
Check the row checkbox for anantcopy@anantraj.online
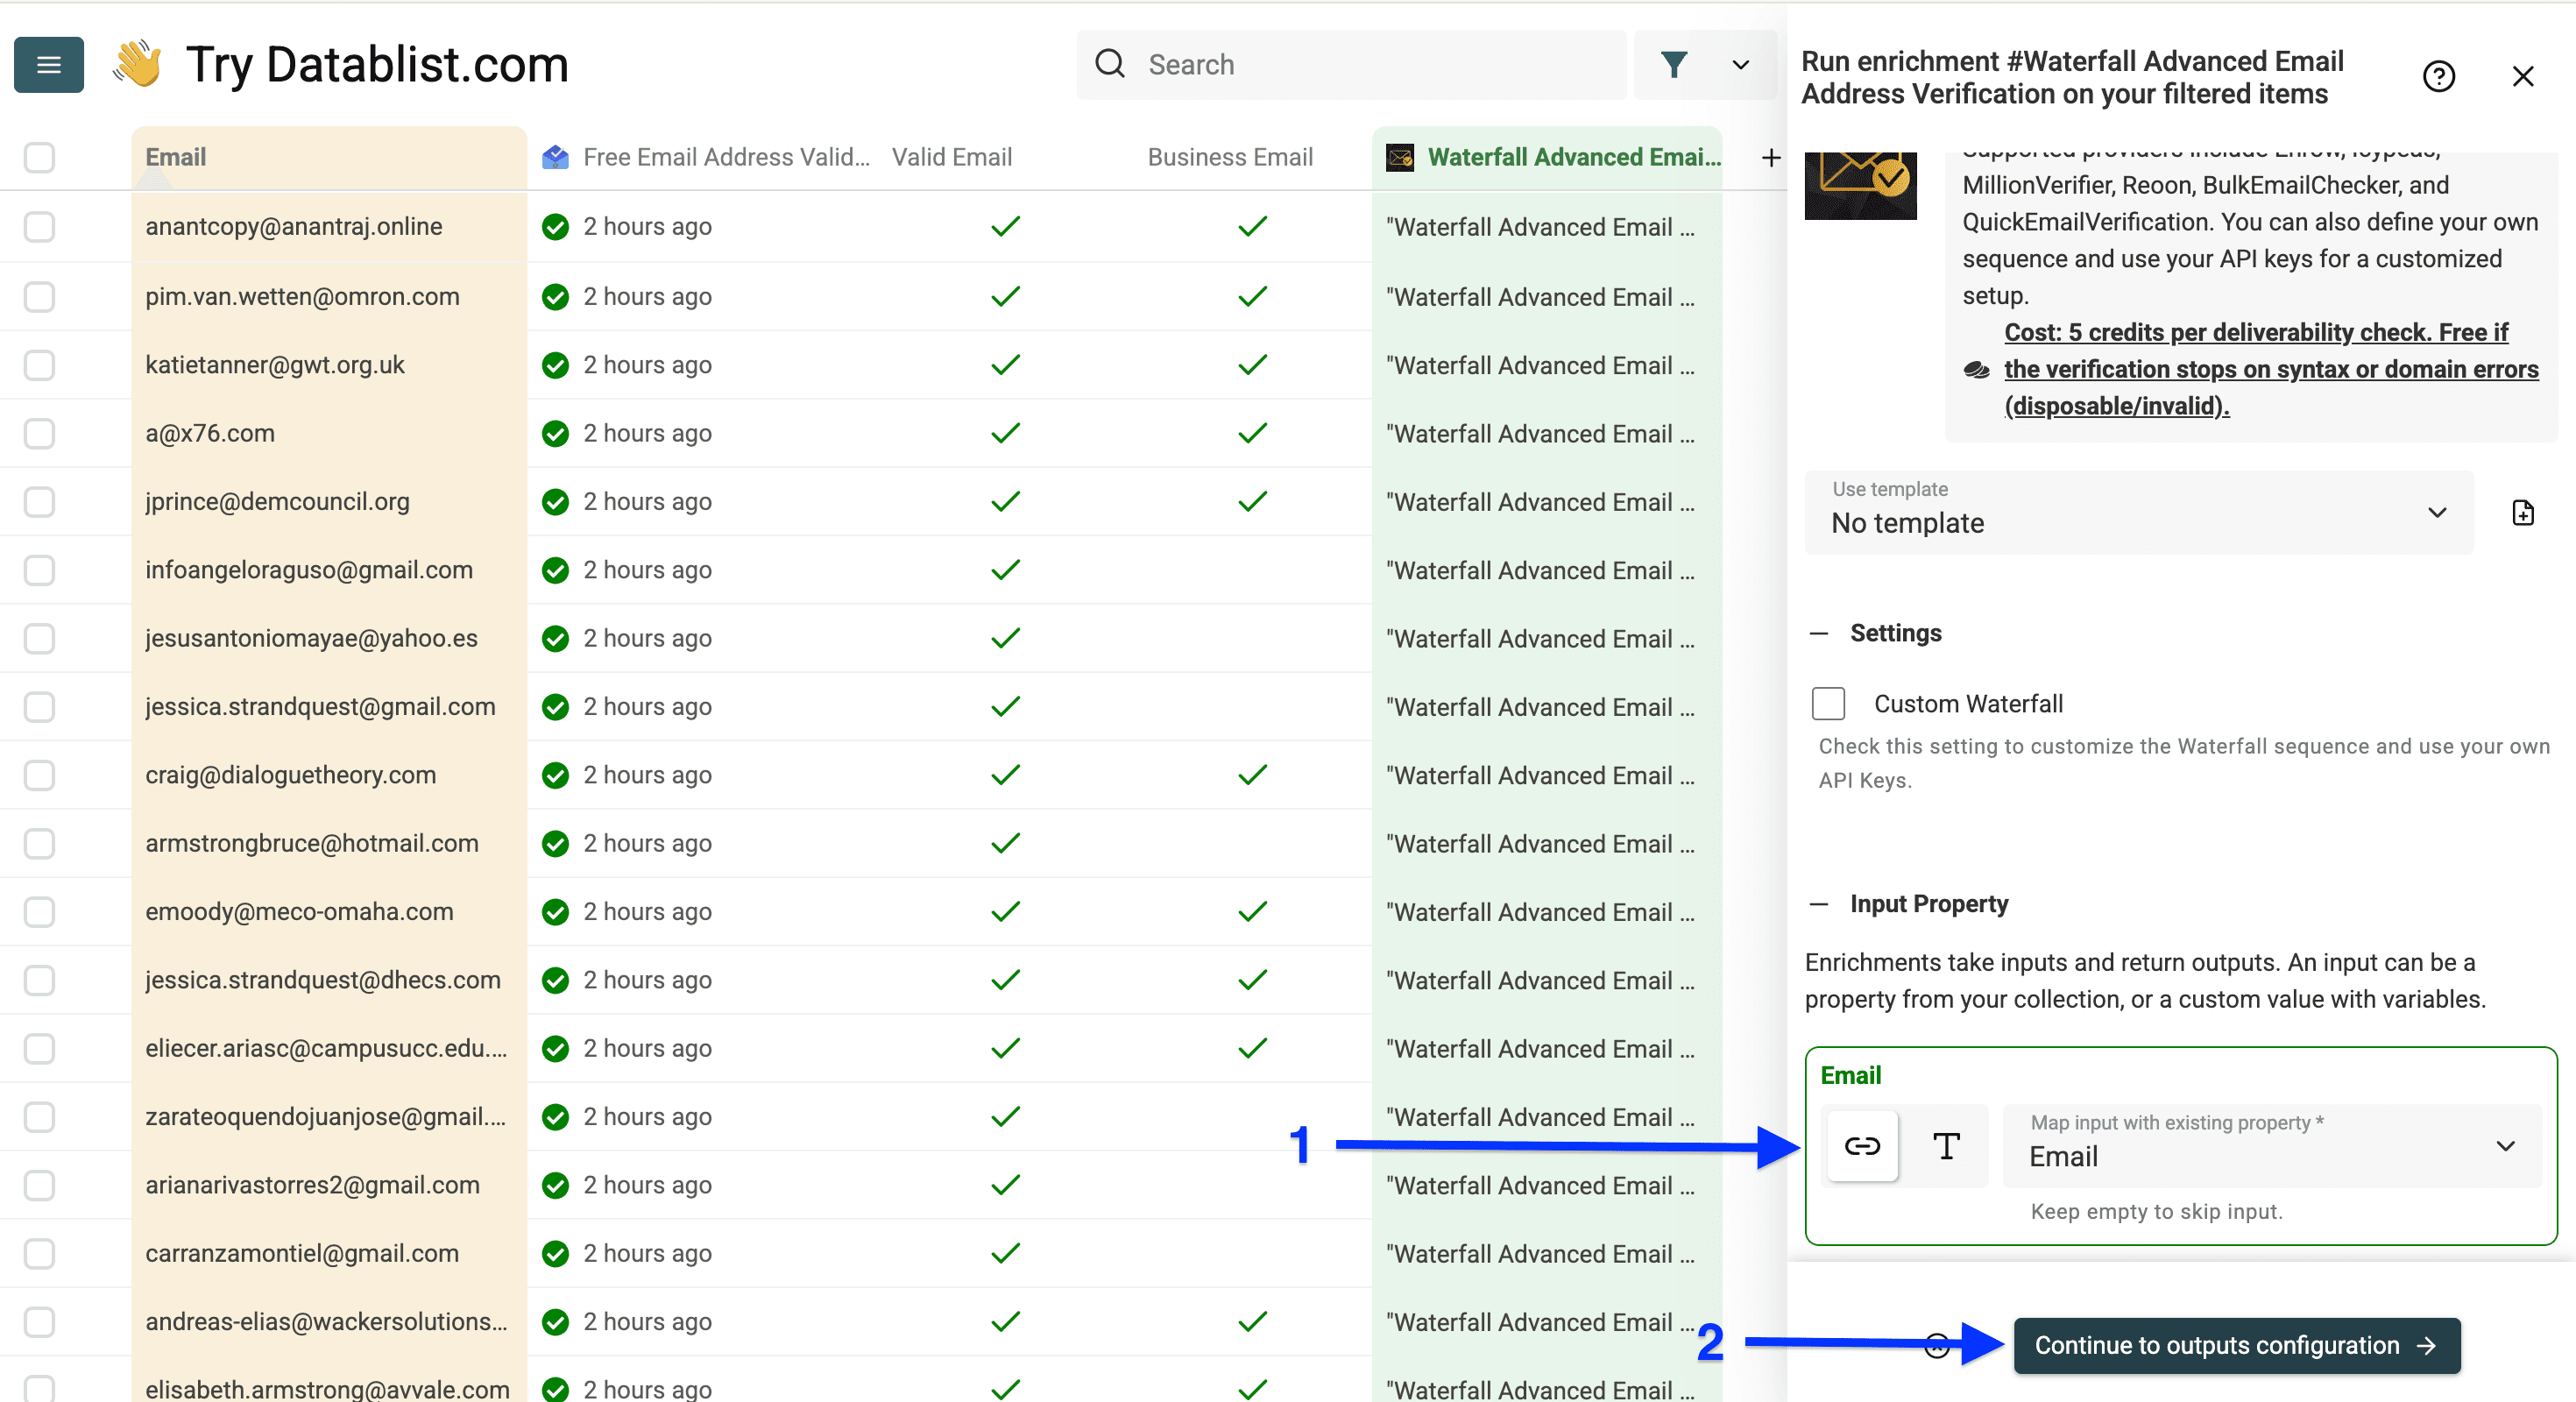[39, 227]
